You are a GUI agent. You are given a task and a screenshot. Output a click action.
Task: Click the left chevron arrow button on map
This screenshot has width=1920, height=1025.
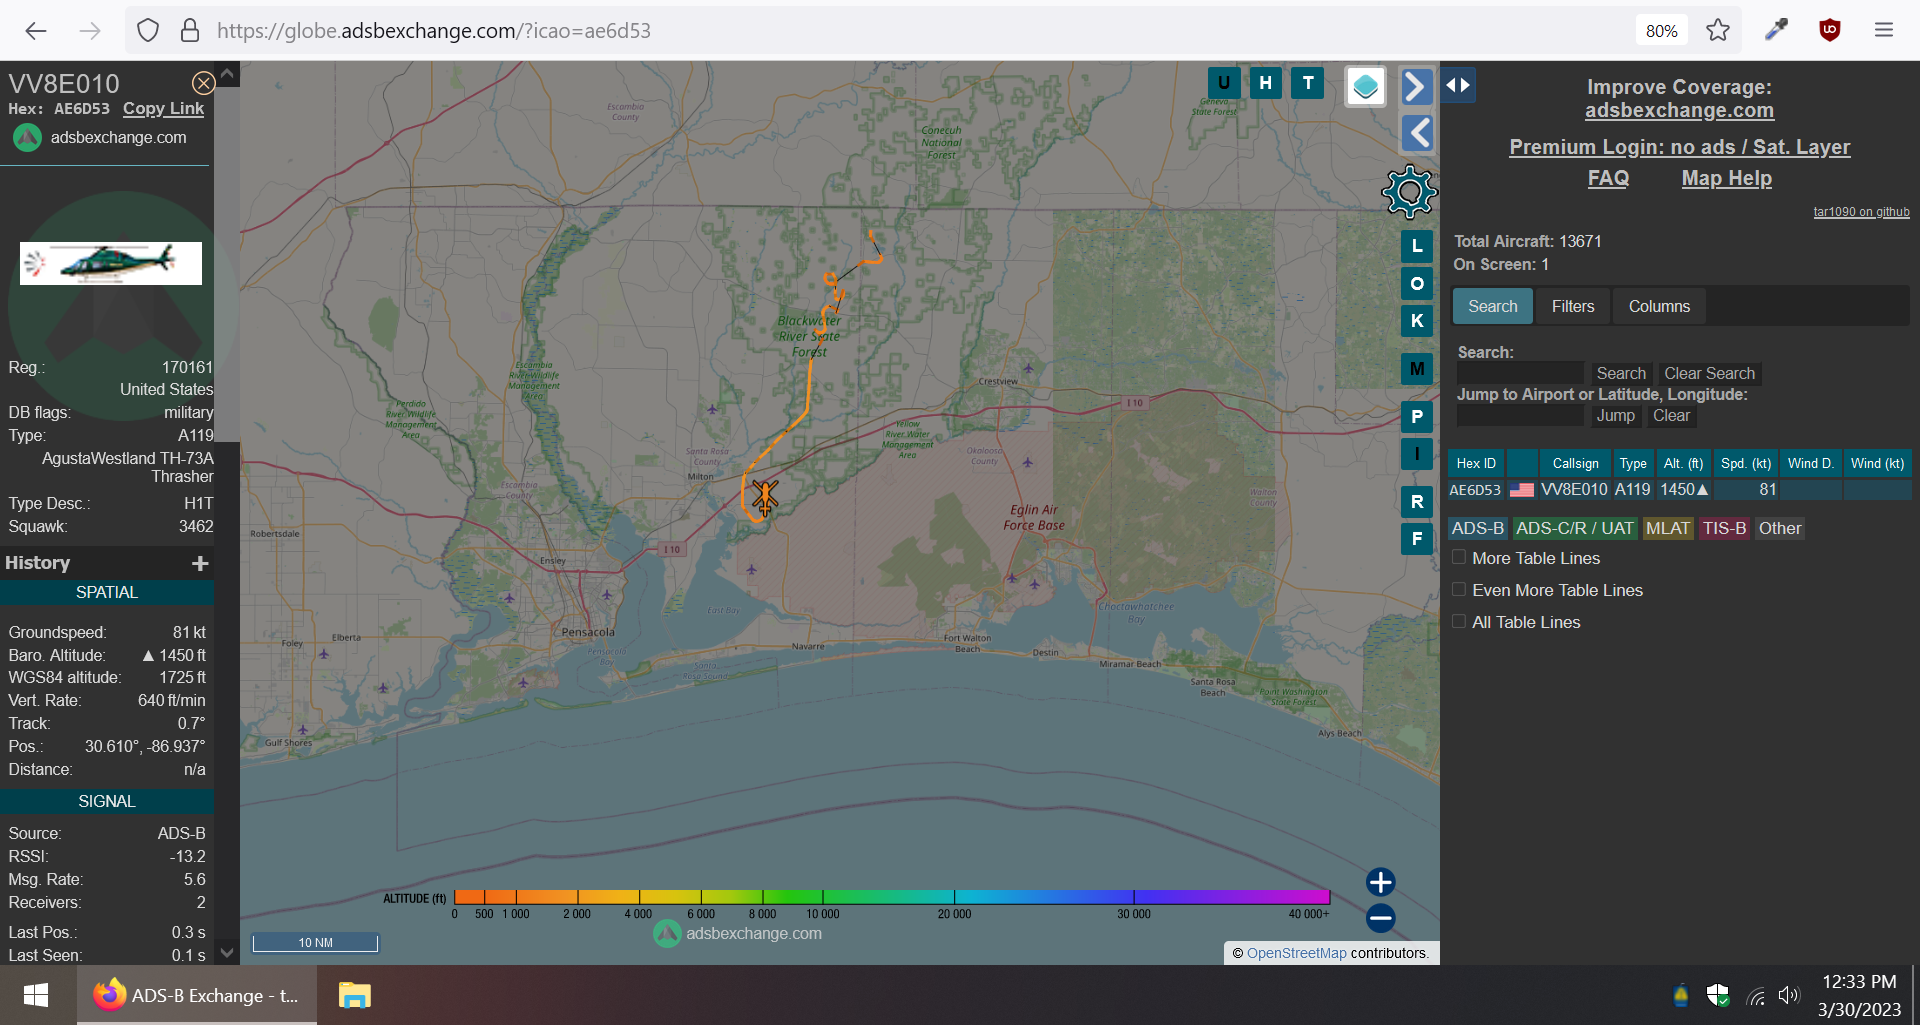tap(1416, 133)
